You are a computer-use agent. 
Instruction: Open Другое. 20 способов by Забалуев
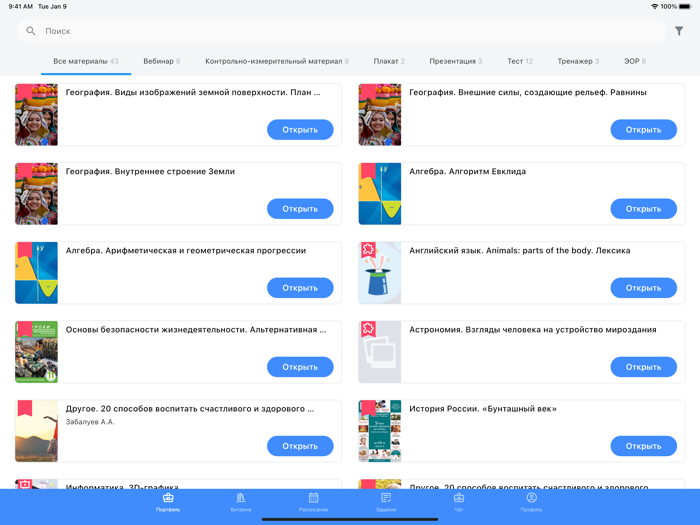tap(300, 446)
